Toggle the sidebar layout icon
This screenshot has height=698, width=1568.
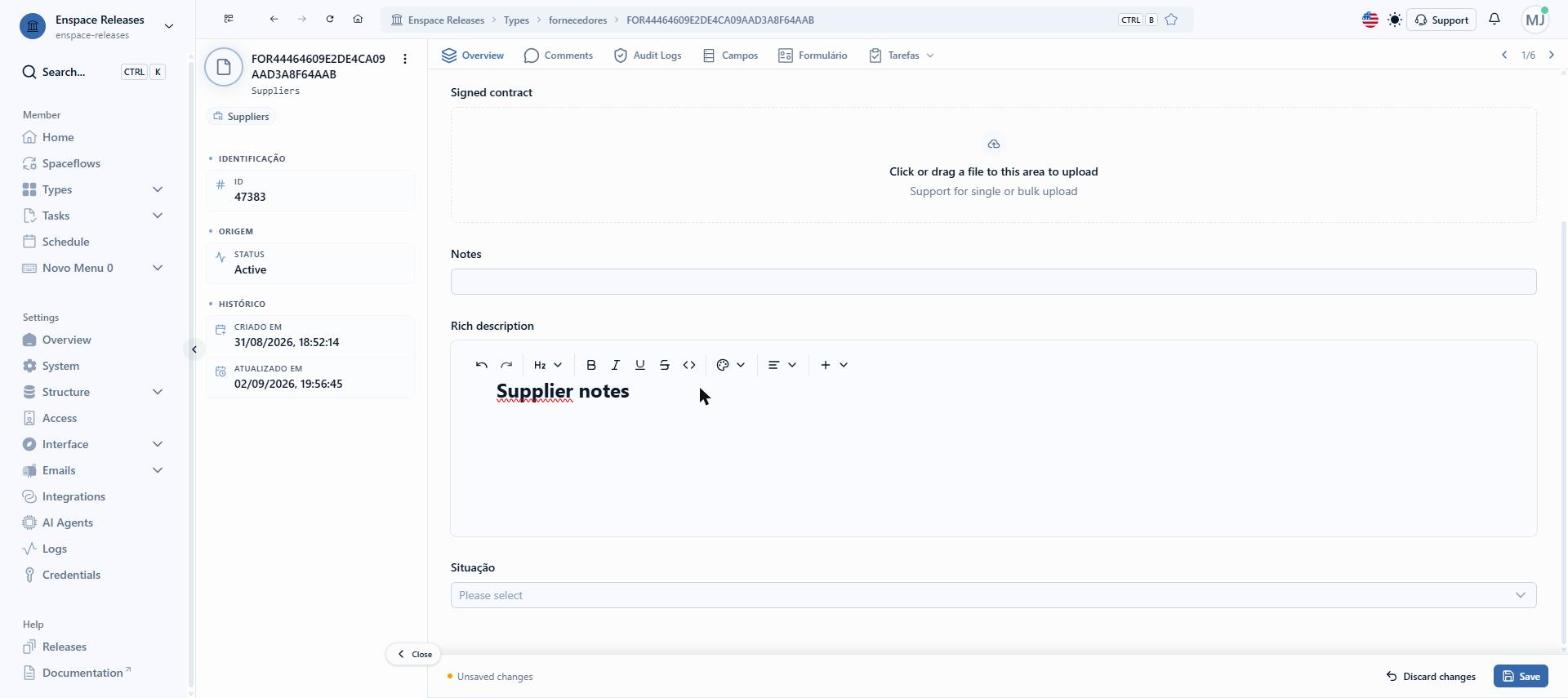click(229, 19)
